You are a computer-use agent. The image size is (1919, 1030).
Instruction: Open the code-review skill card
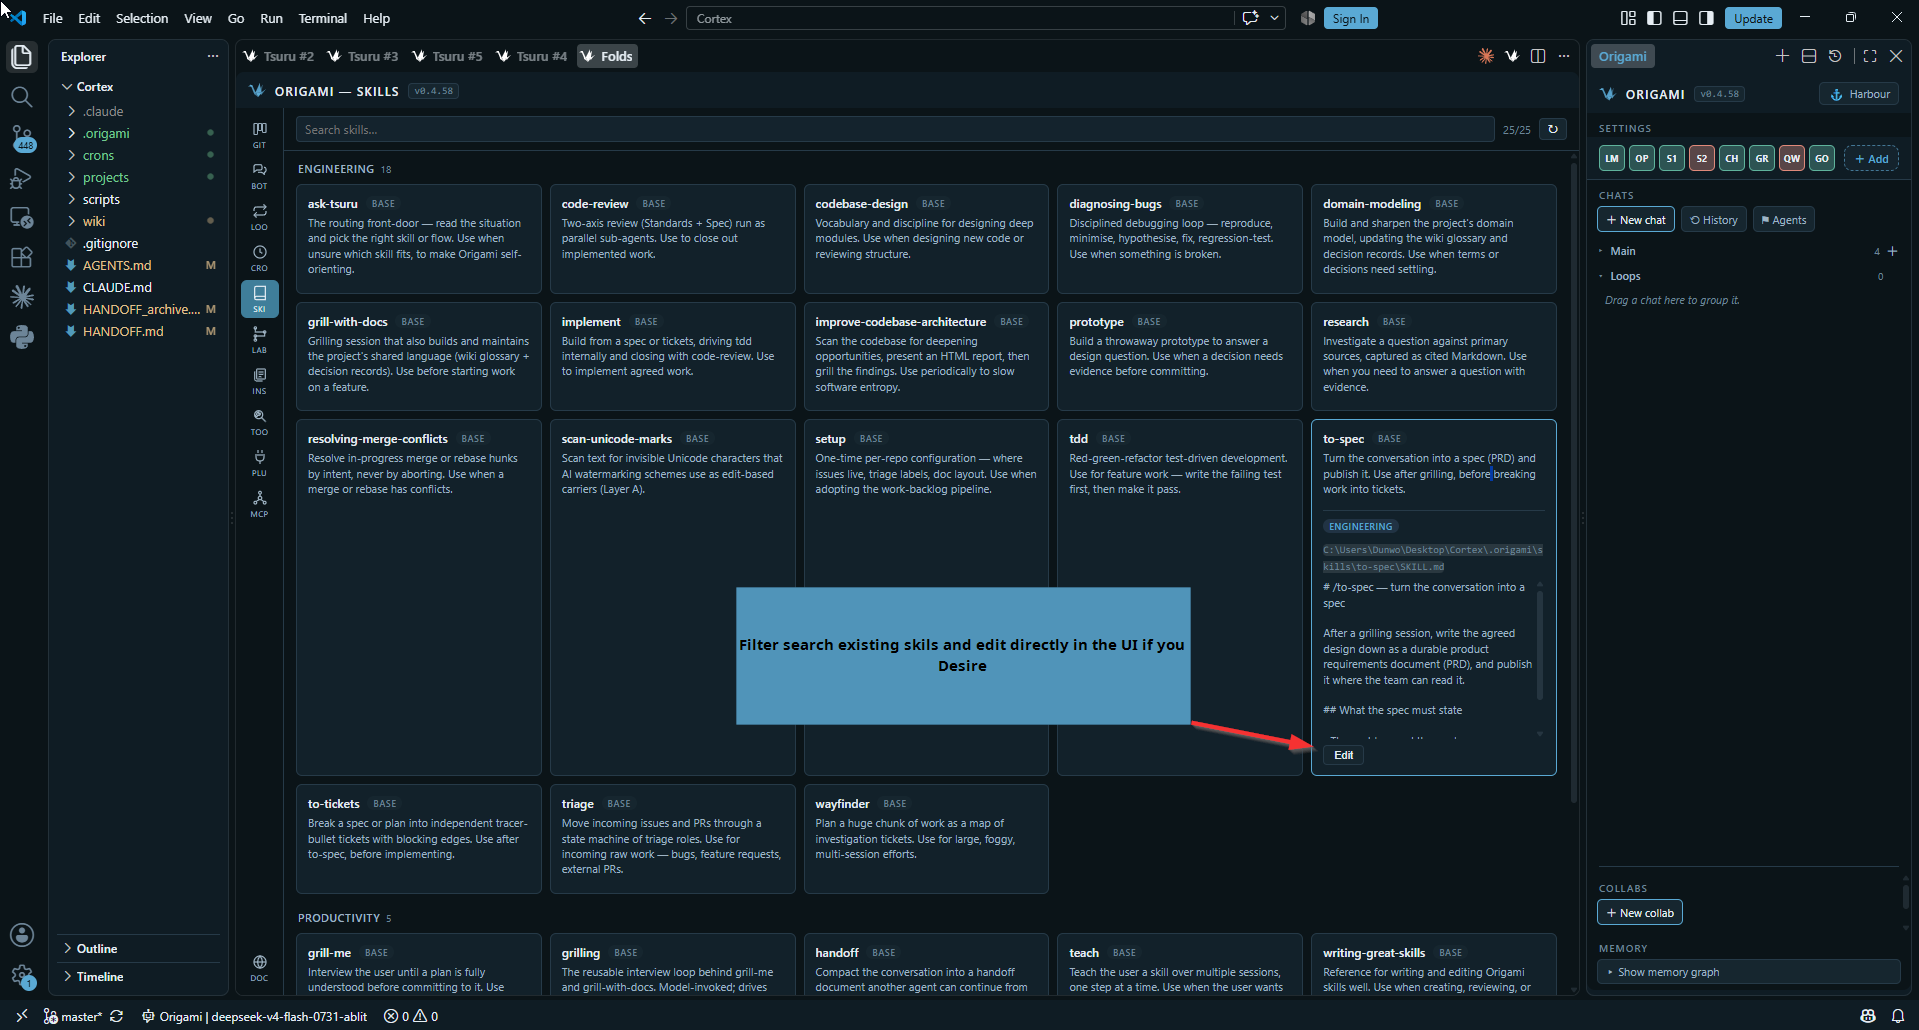click(x=672, y=239)
